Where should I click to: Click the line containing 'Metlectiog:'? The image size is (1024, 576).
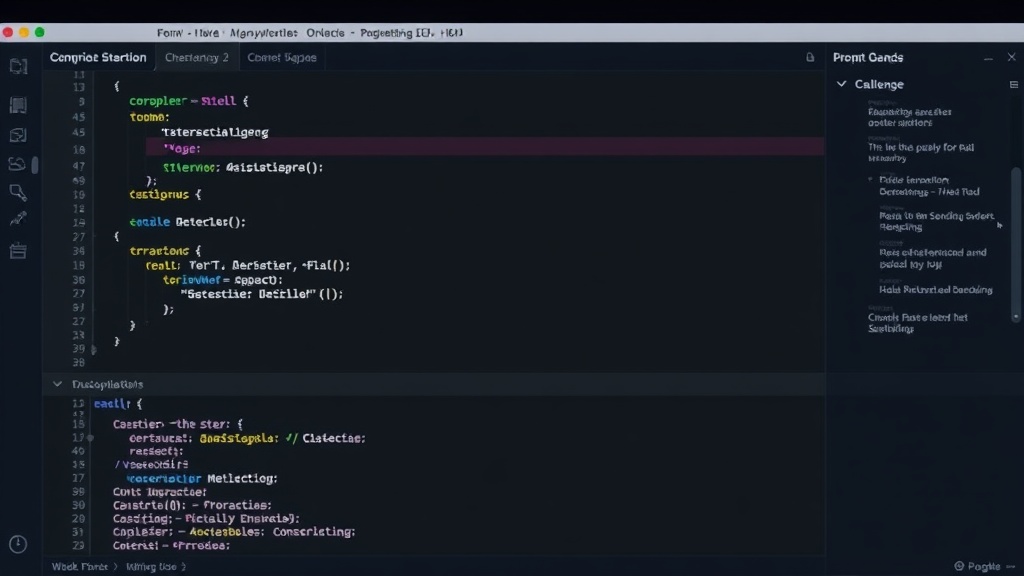pos(202,479)
